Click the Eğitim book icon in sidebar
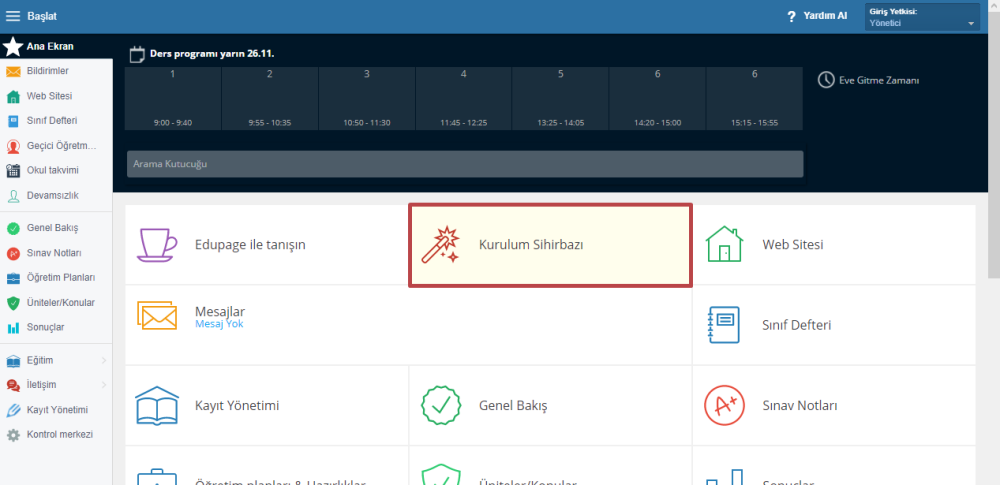 pos(13,361)
